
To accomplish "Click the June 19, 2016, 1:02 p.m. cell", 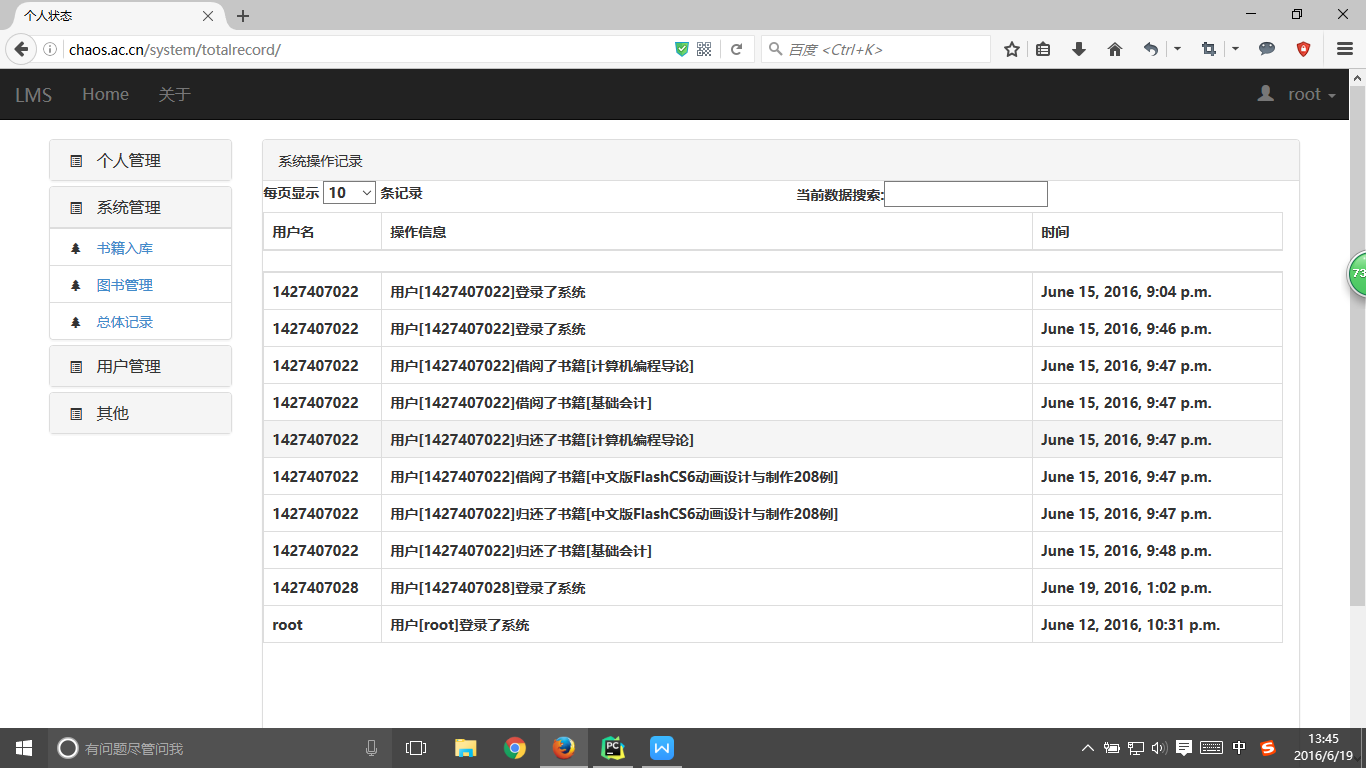I will [1157, 587].
